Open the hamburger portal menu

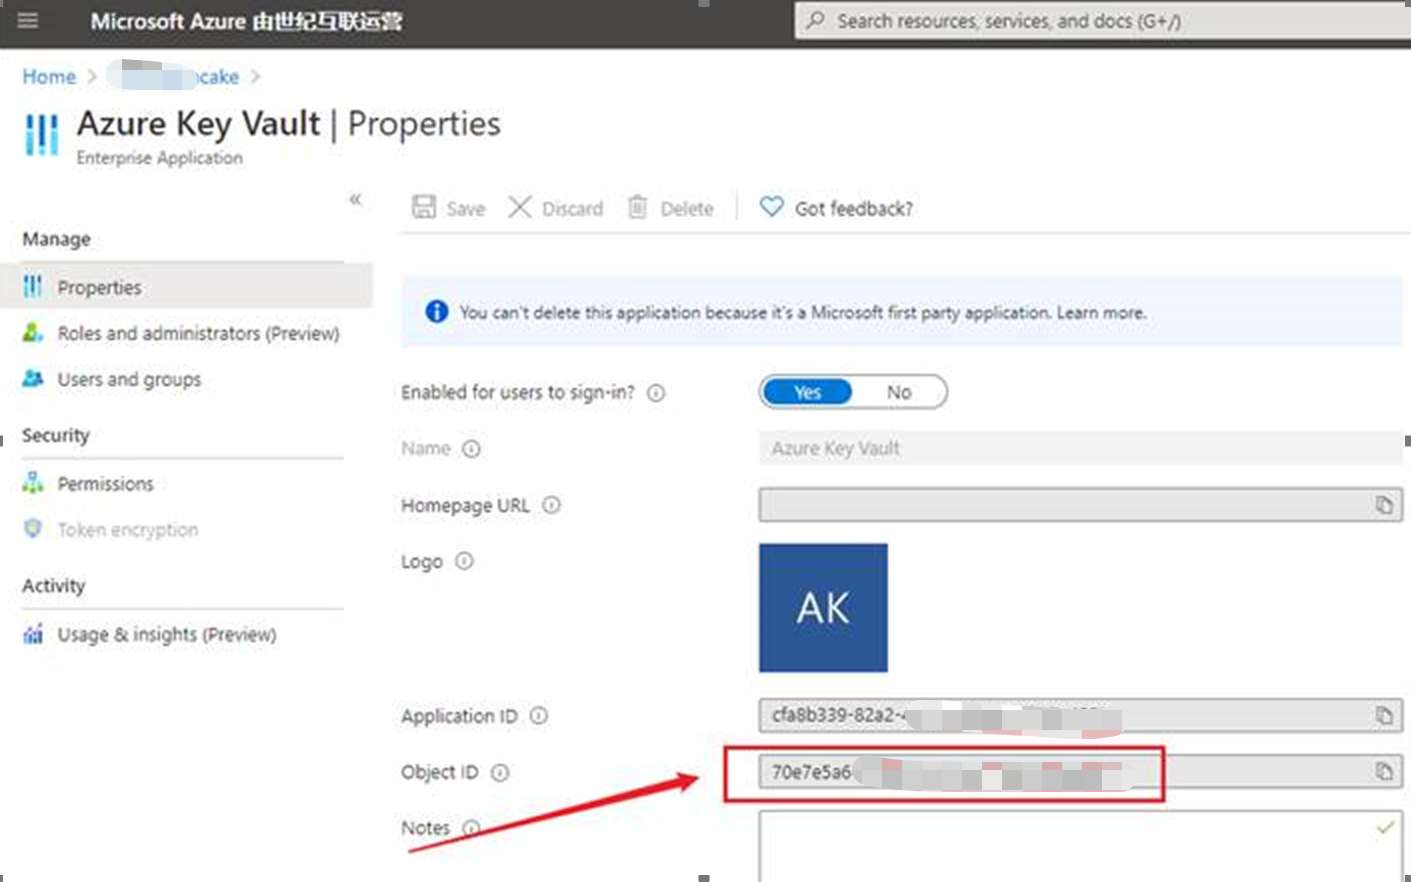pyautogui.click(x=28, y=21)
